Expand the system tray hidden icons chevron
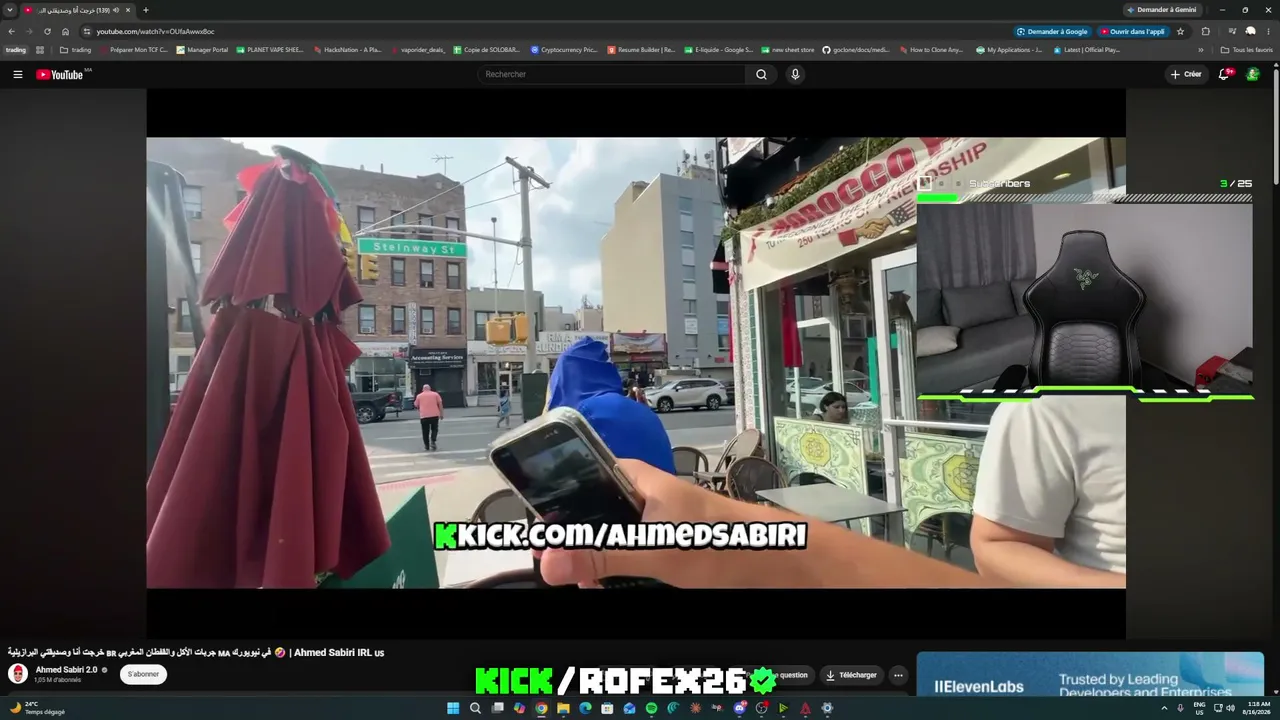1280x720 pixels. pos(1164,708)
